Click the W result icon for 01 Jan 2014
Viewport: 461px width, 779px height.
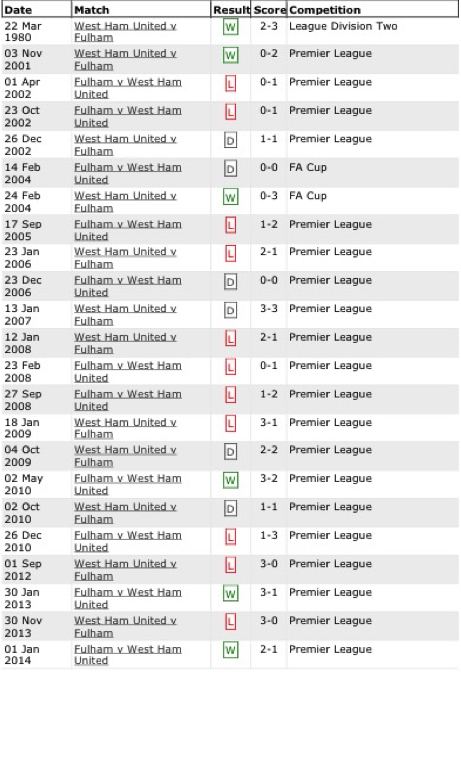[x=230, y=650]
